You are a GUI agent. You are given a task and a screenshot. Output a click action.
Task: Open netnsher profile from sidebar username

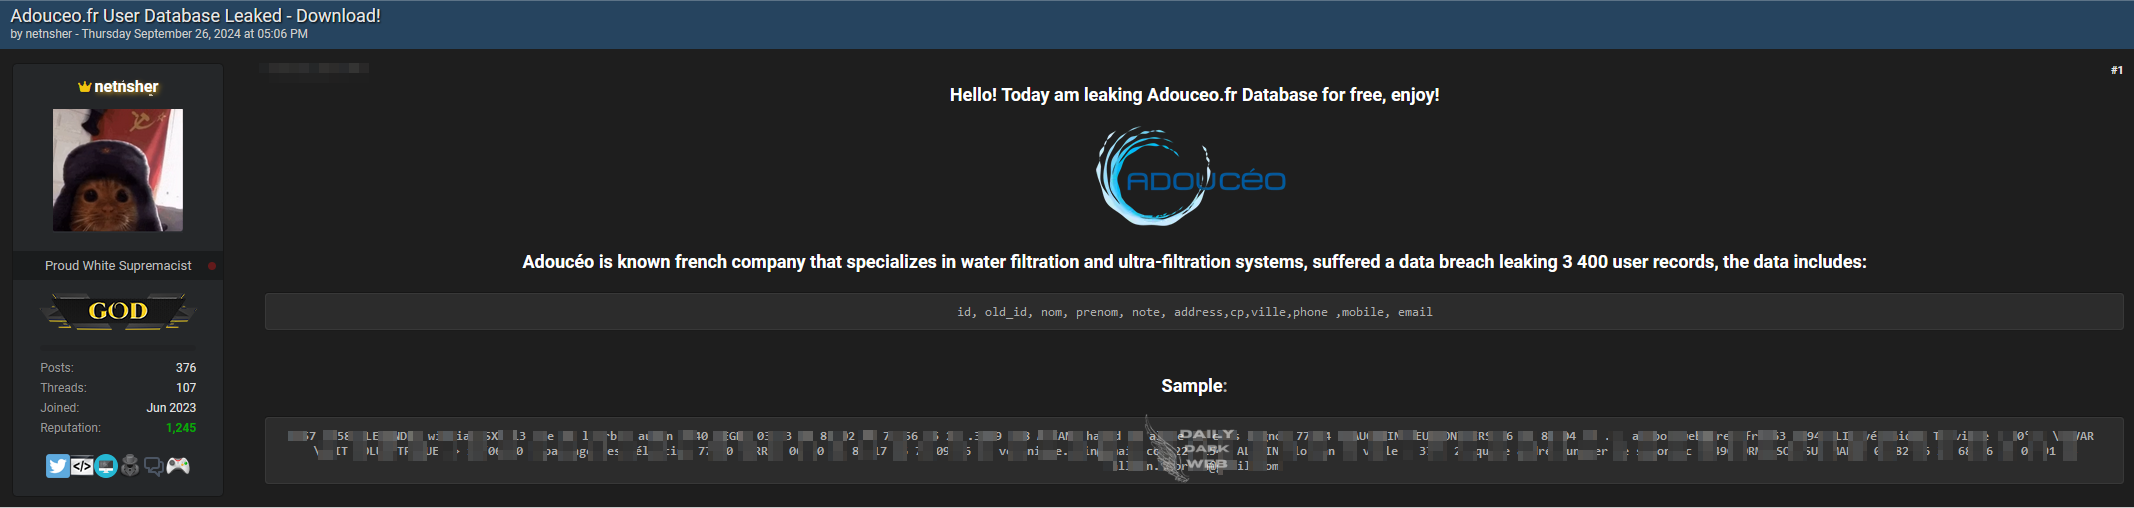click(x=126, y=87)
